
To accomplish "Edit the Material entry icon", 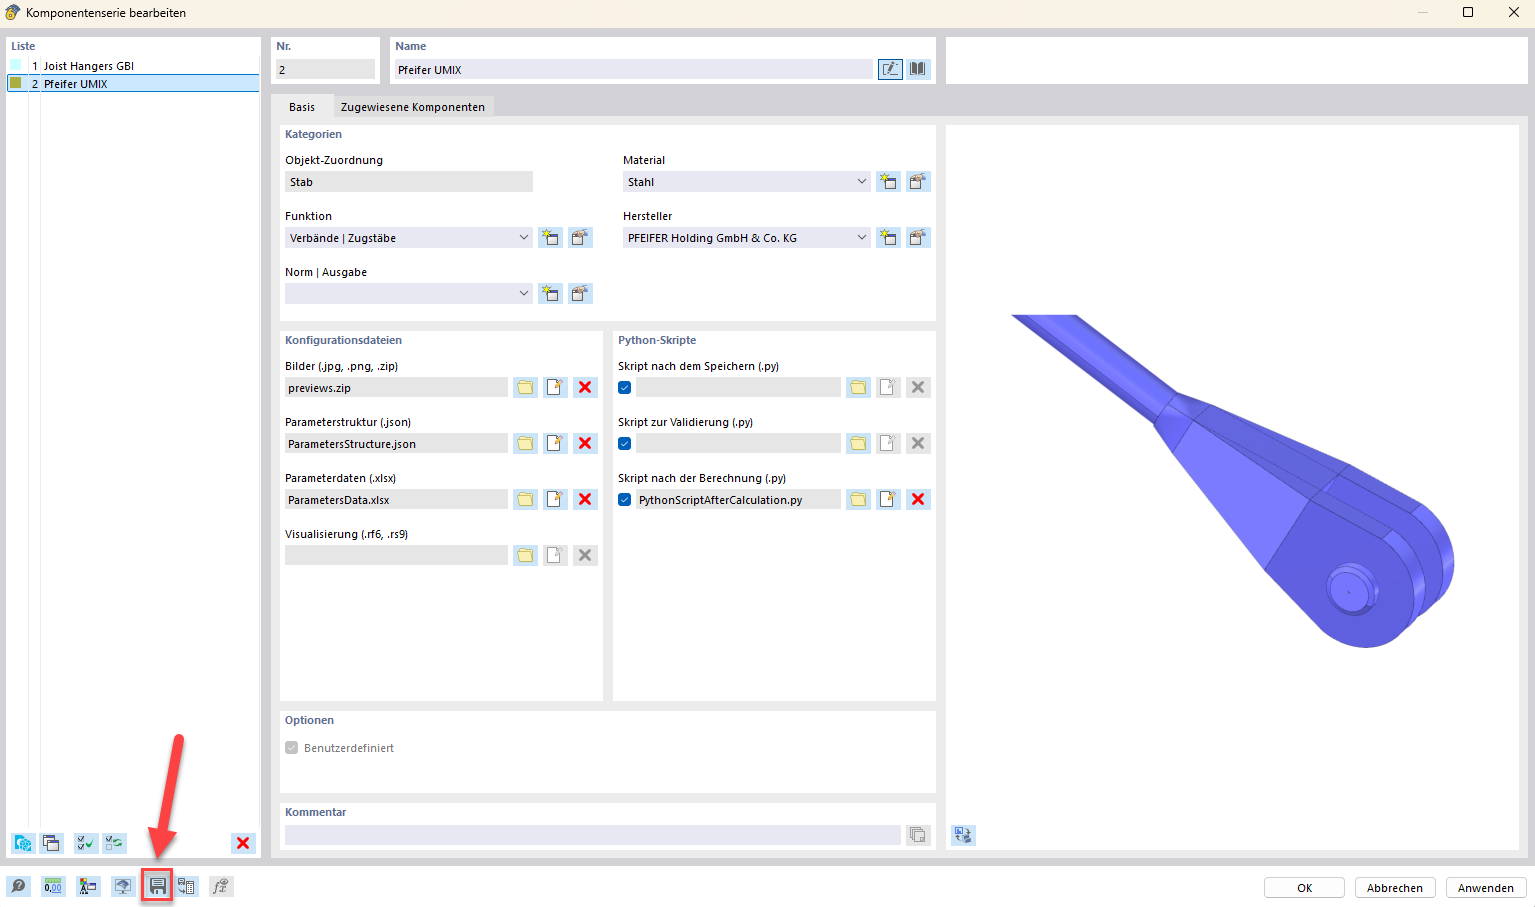I will pos(918,182).
